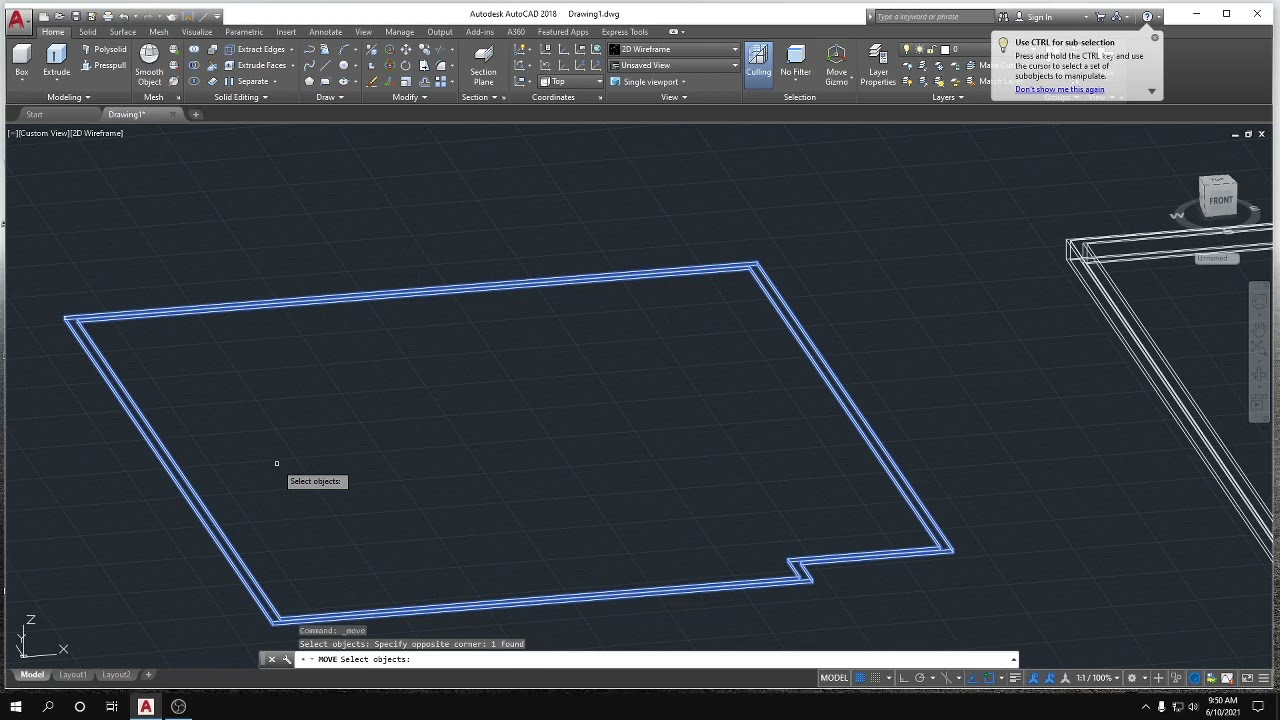Viewport: 1280px width, 720px height.
Task: Open the 2D Wireframe visual style dropdown
Action: click(674, 49)
